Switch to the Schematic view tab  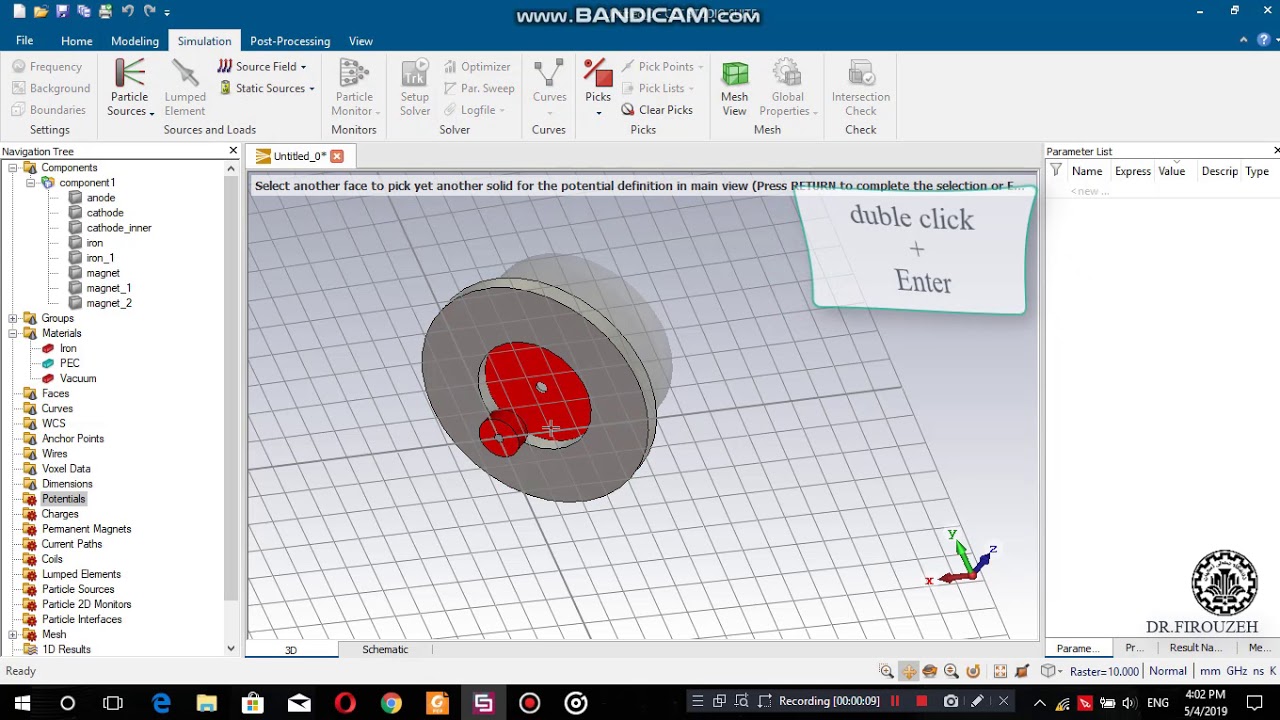click(385, 650)
